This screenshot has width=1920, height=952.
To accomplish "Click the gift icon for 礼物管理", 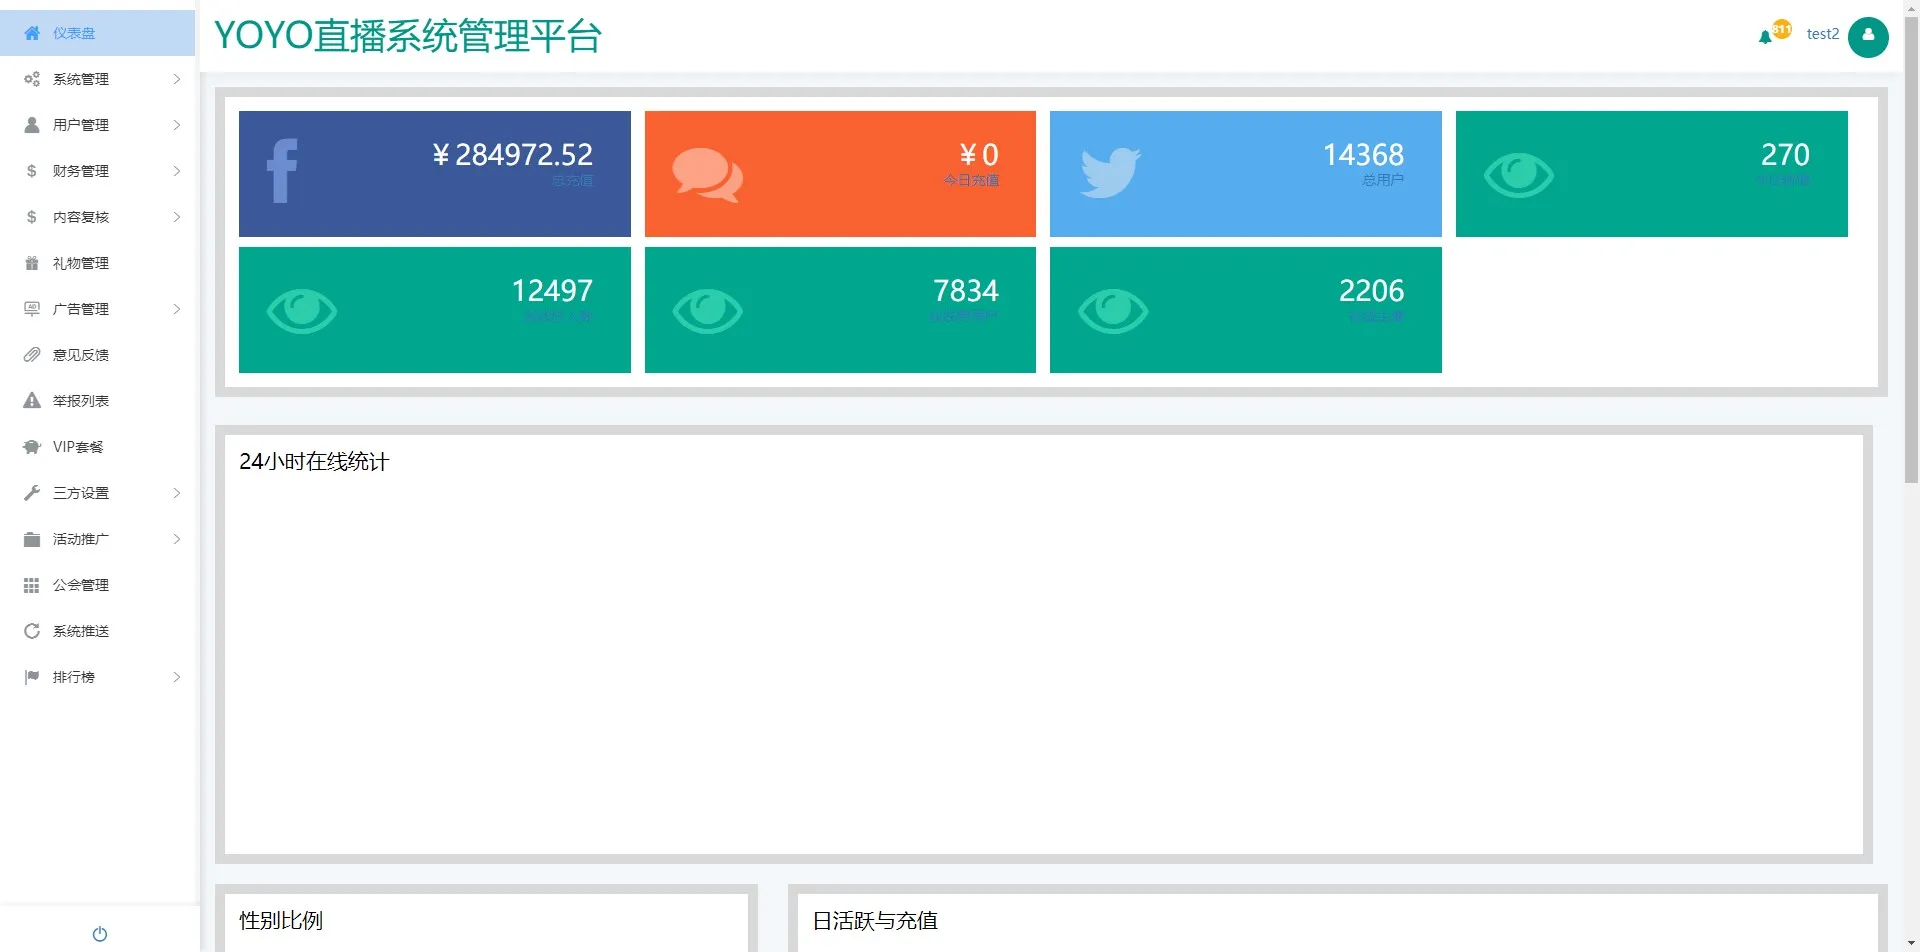I will (32, 263).
